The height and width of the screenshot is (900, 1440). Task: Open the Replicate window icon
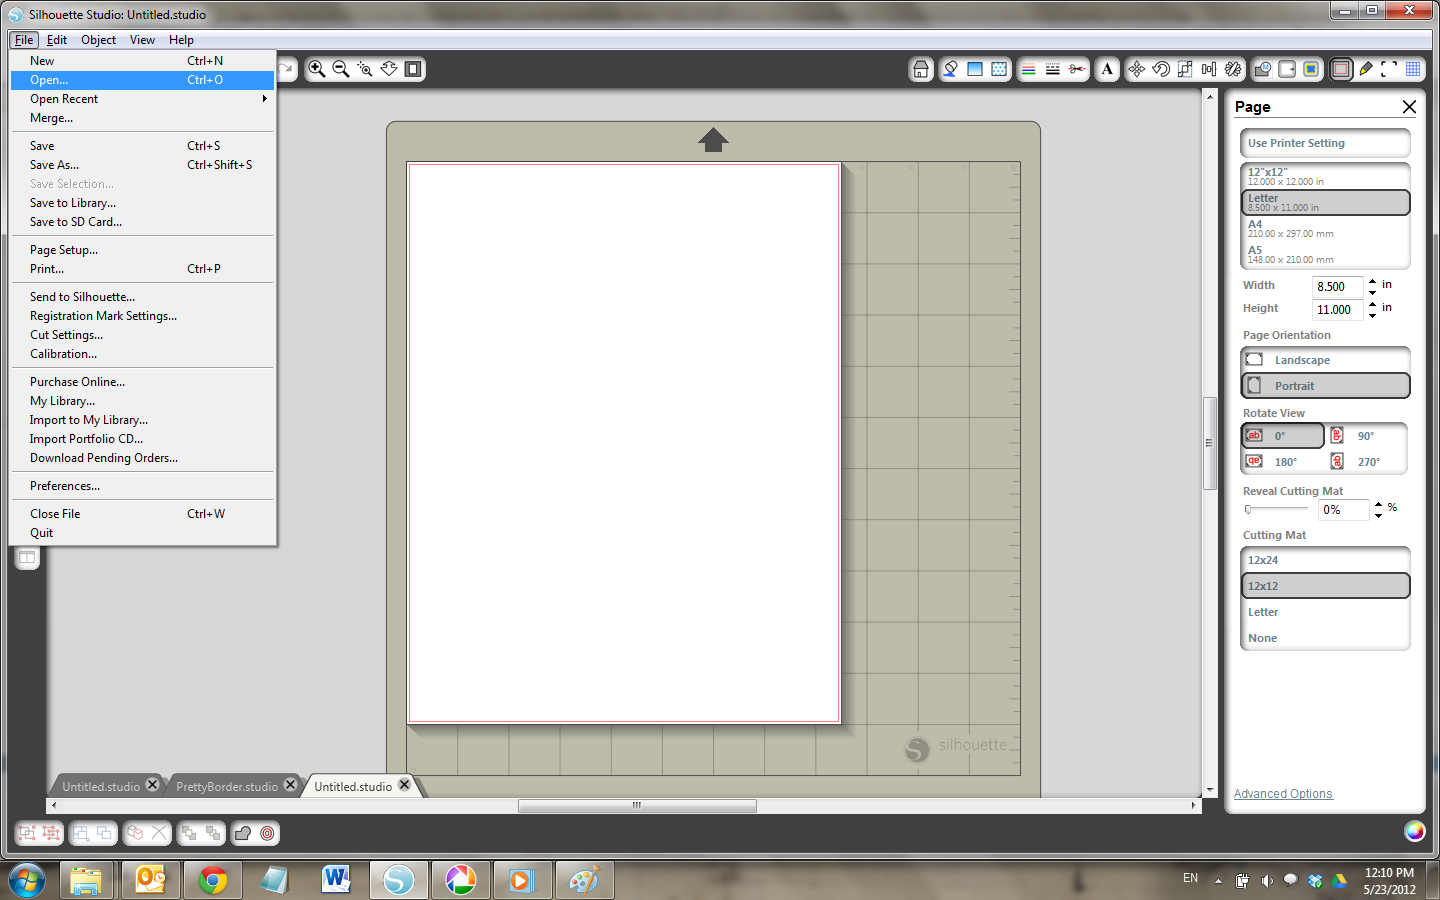1233,69
